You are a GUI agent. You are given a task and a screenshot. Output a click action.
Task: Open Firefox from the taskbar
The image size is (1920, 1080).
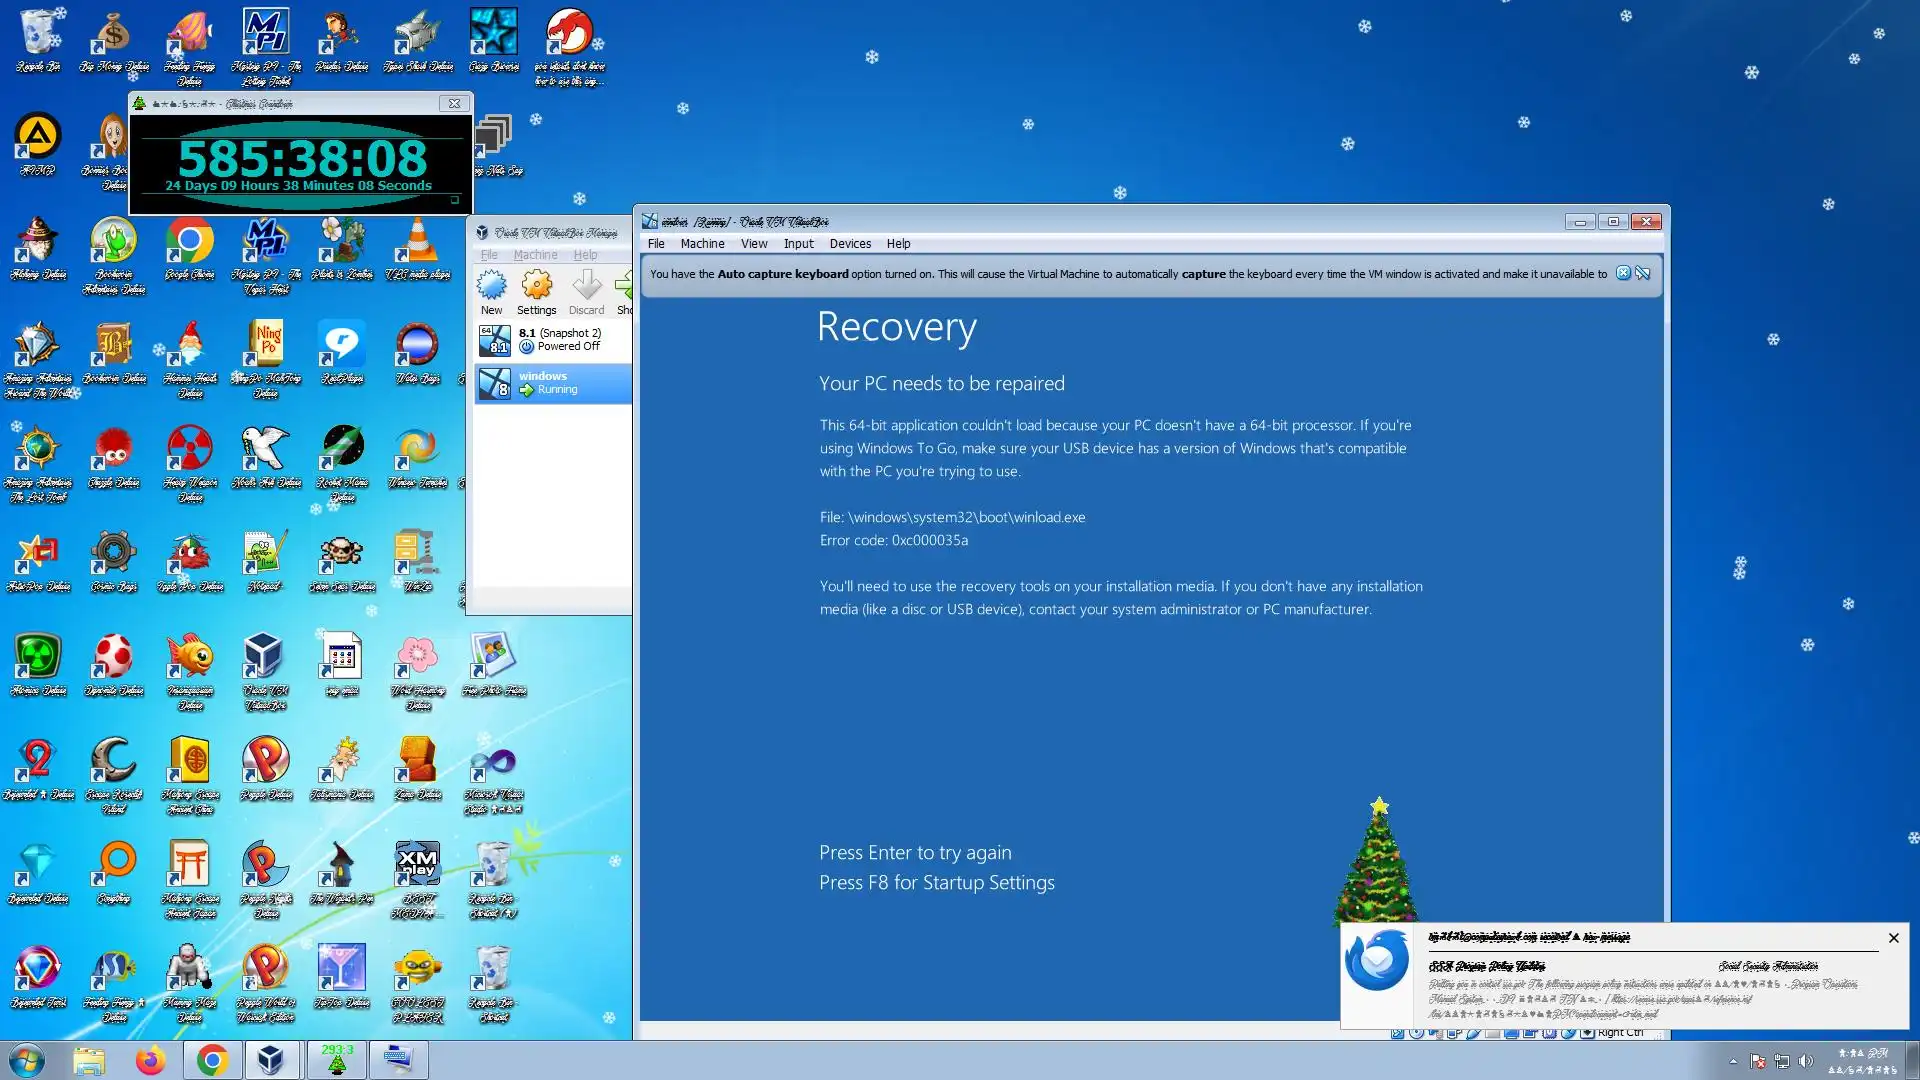(x=150, y=1060)
